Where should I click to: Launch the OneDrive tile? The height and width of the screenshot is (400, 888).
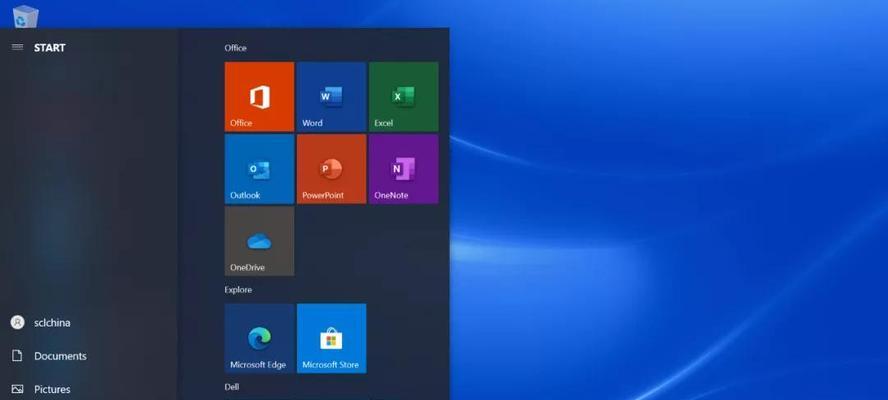[x=259, y=241]
